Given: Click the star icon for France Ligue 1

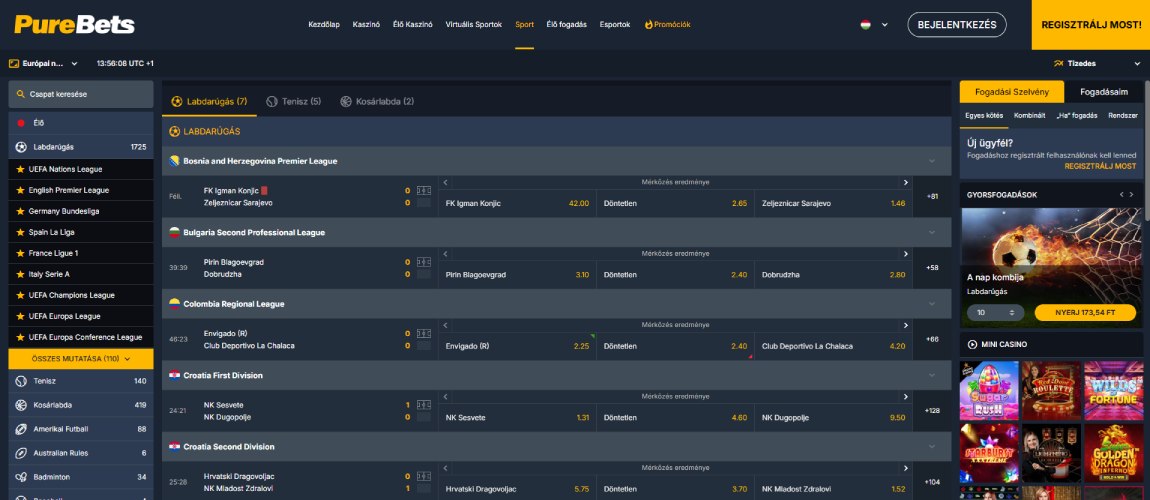Looking at the screenshot, I should (x=21, y=253).
